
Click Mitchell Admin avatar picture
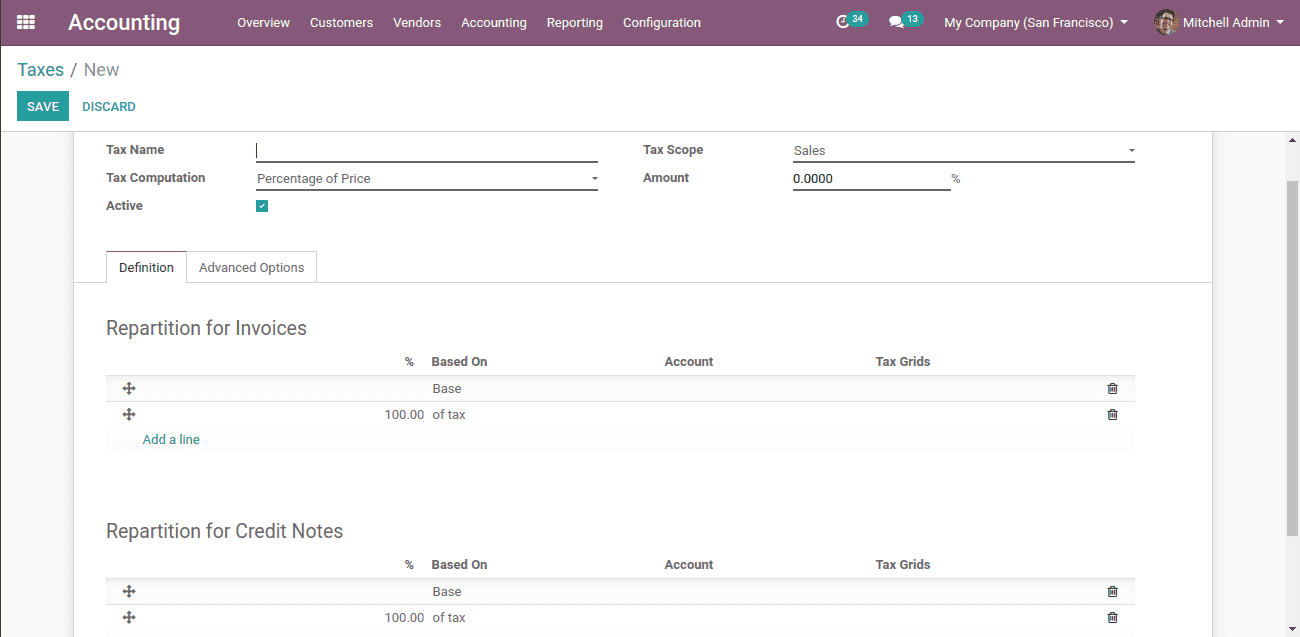click(x=1166, y=22)
